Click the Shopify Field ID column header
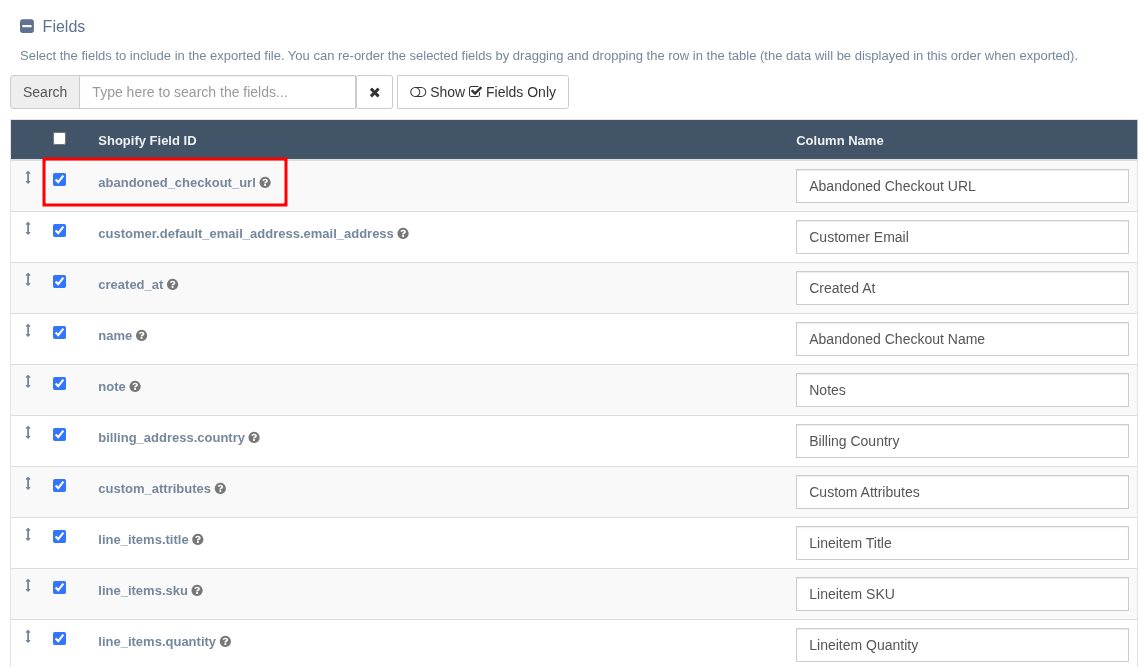 coord(147,141)
